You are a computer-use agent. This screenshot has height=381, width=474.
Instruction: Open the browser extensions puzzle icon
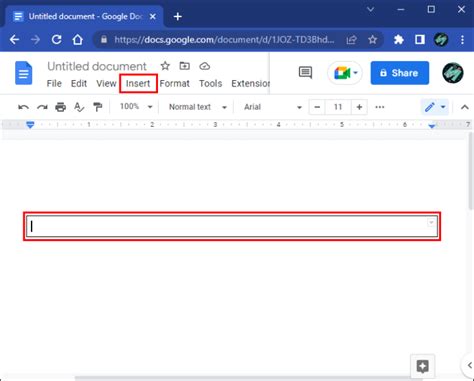[399, 40]
